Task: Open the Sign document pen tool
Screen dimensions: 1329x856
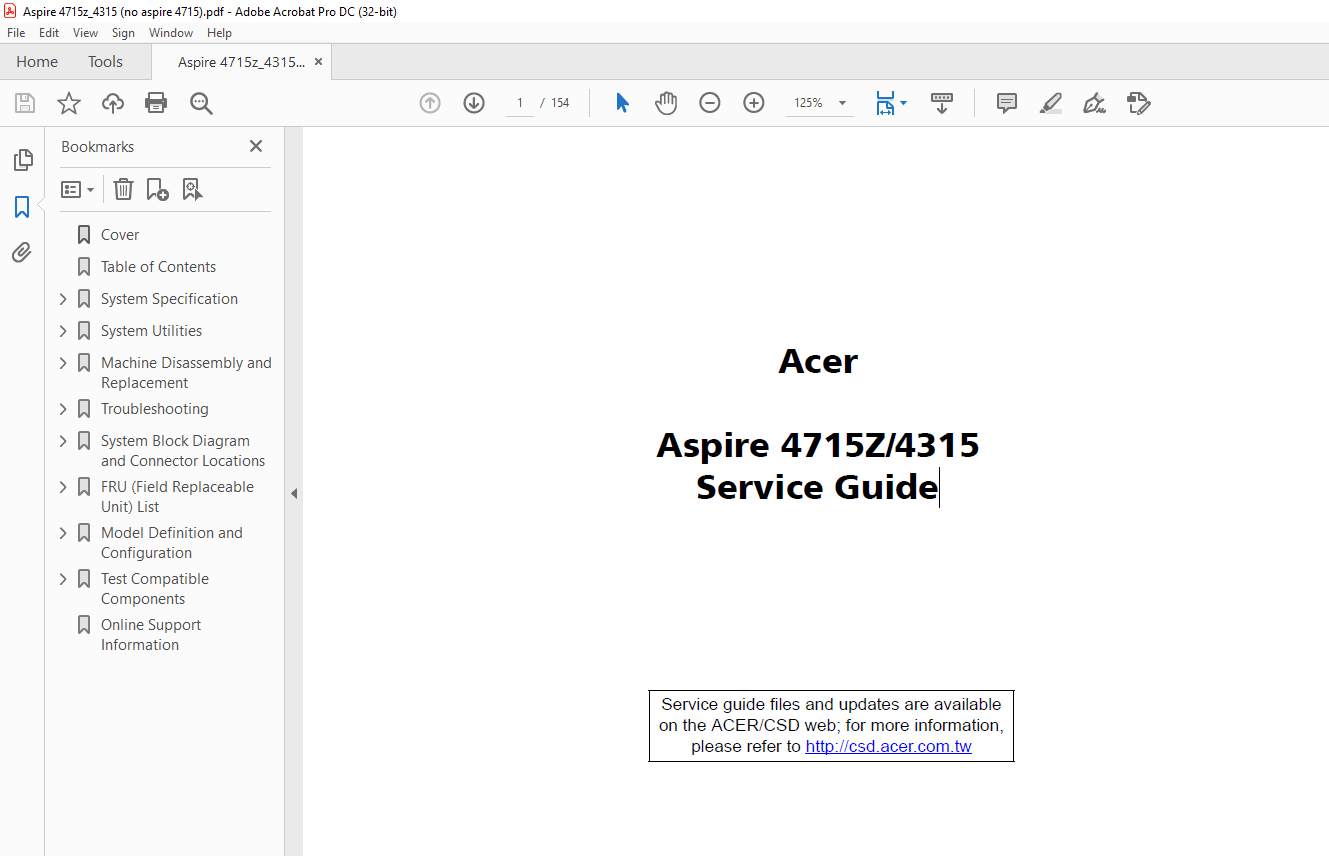Action: pos(1094,103)
